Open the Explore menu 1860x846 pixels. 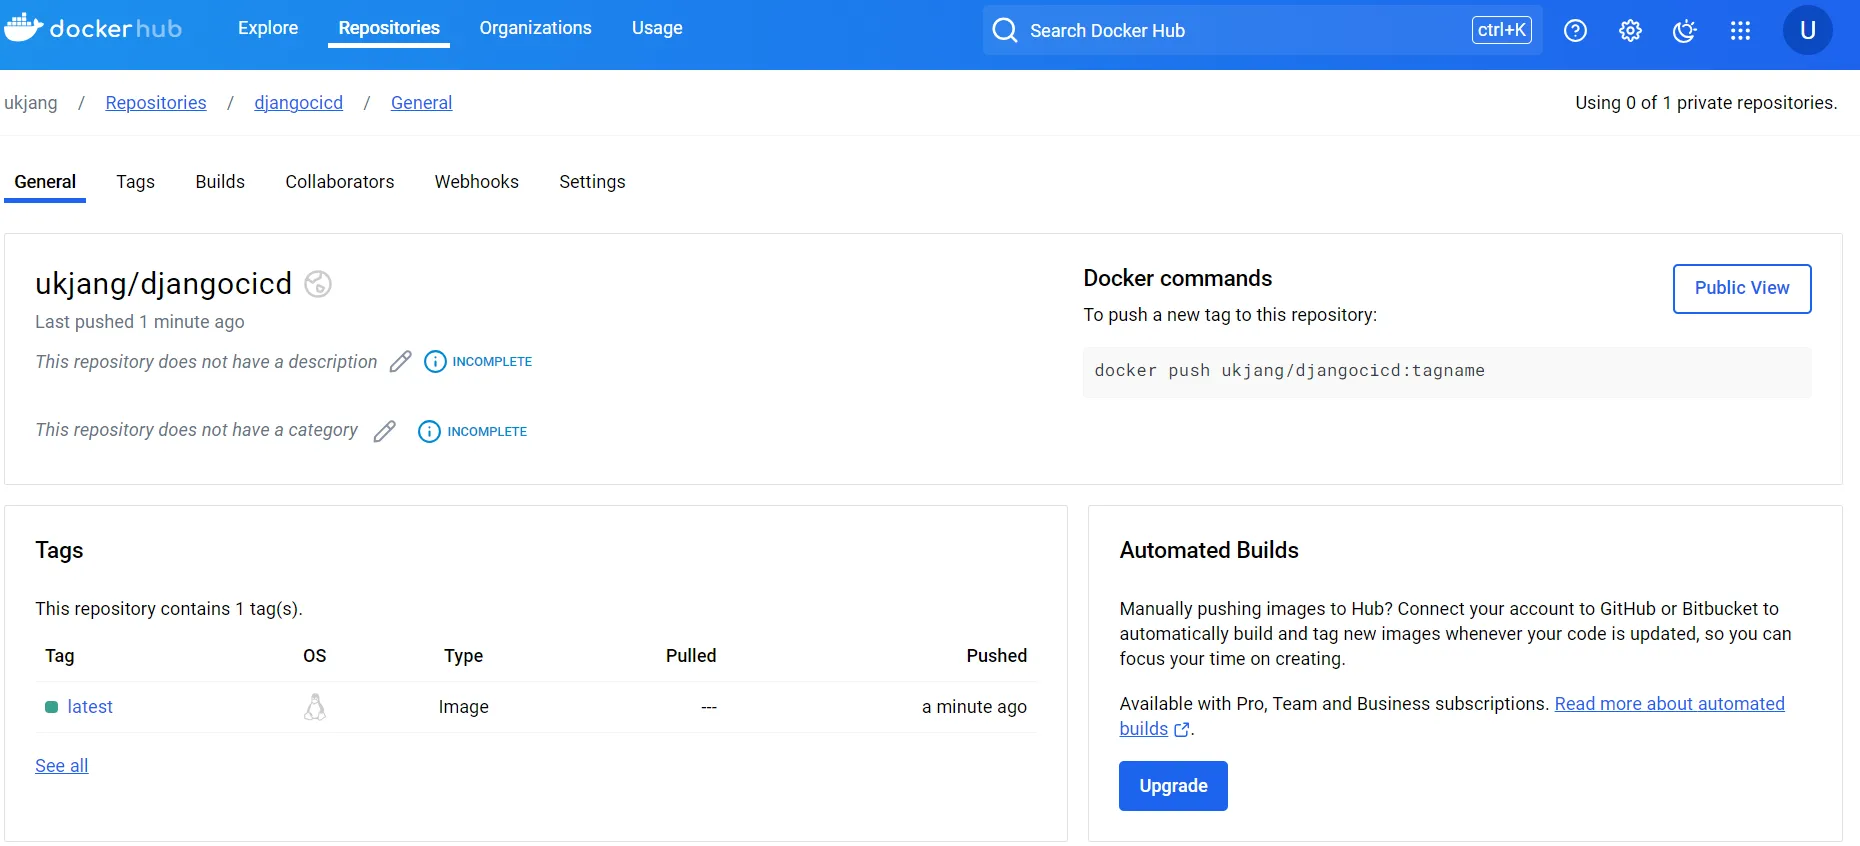[x=268, y=28]
